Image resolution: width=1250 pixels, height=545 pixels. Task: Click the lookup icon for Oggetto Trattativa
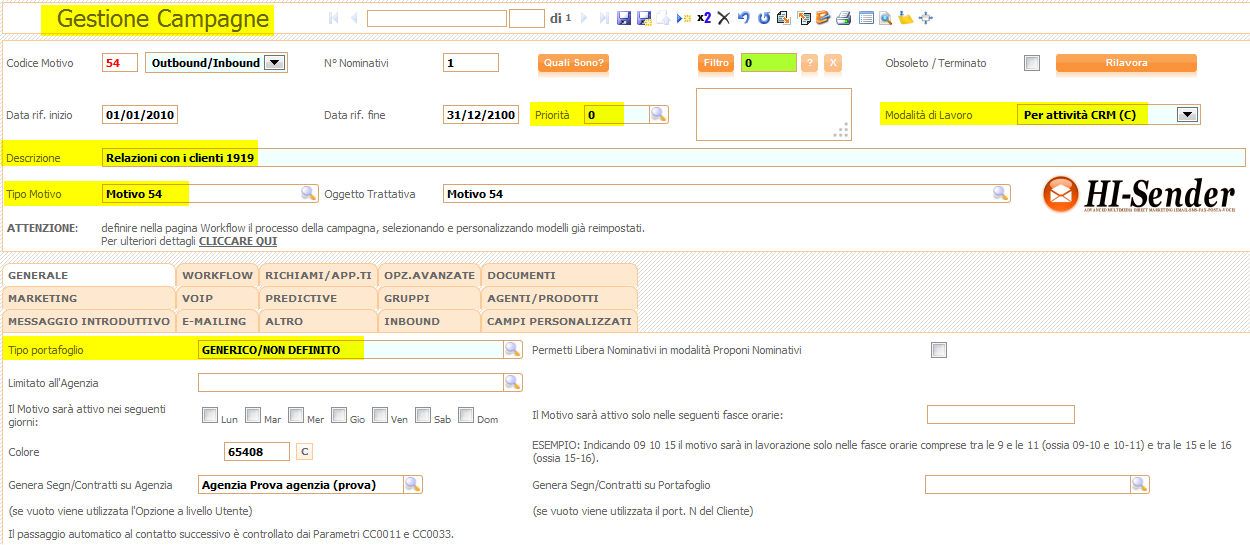coord(999,194)
